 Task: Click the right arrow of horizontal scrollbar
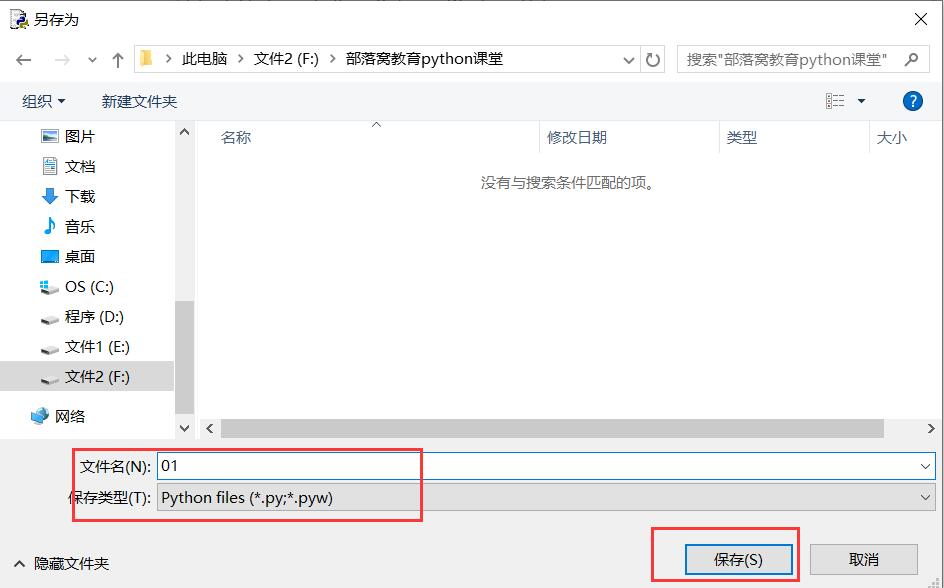[931, 429]
